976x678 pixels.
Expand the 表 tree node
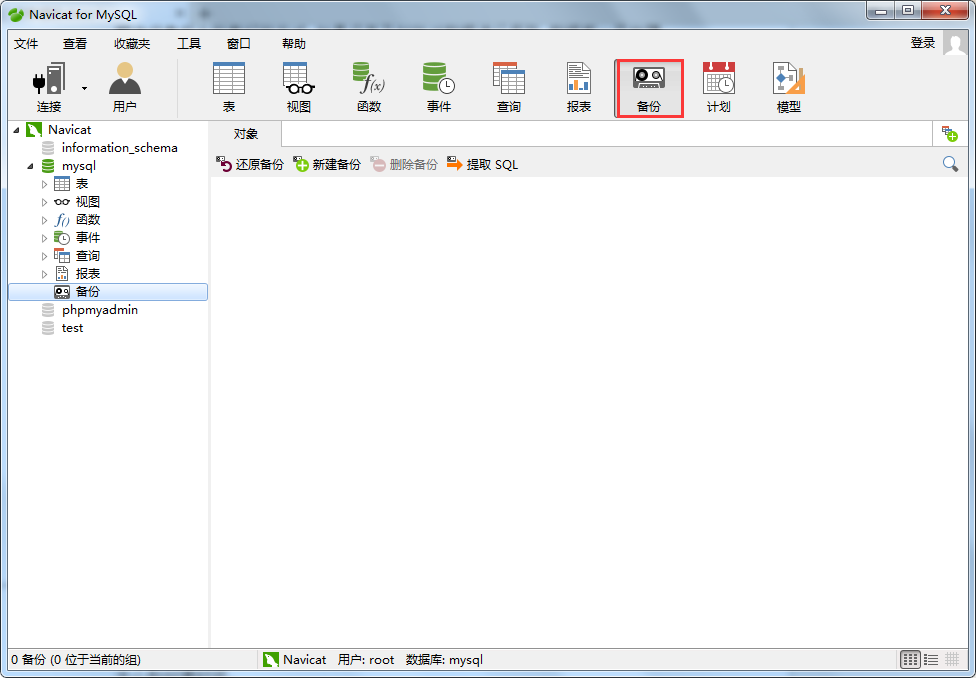pyautogui.click(x=44, y=184)
